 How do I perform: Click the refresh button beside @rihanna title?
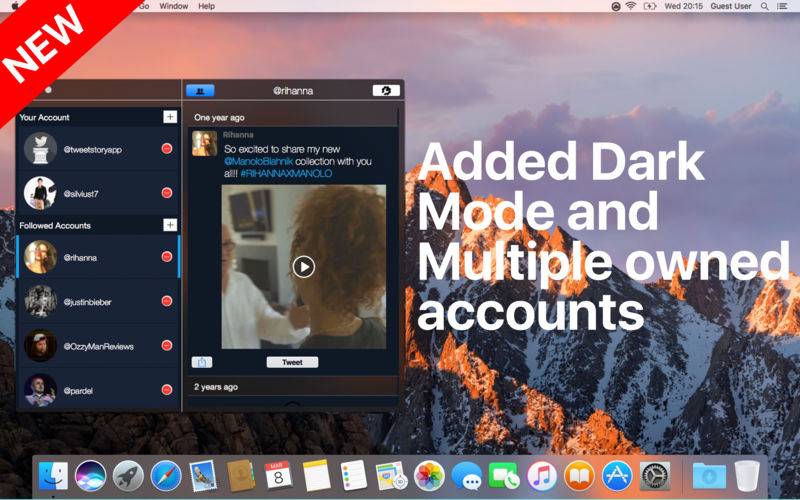tap(386, 91)
